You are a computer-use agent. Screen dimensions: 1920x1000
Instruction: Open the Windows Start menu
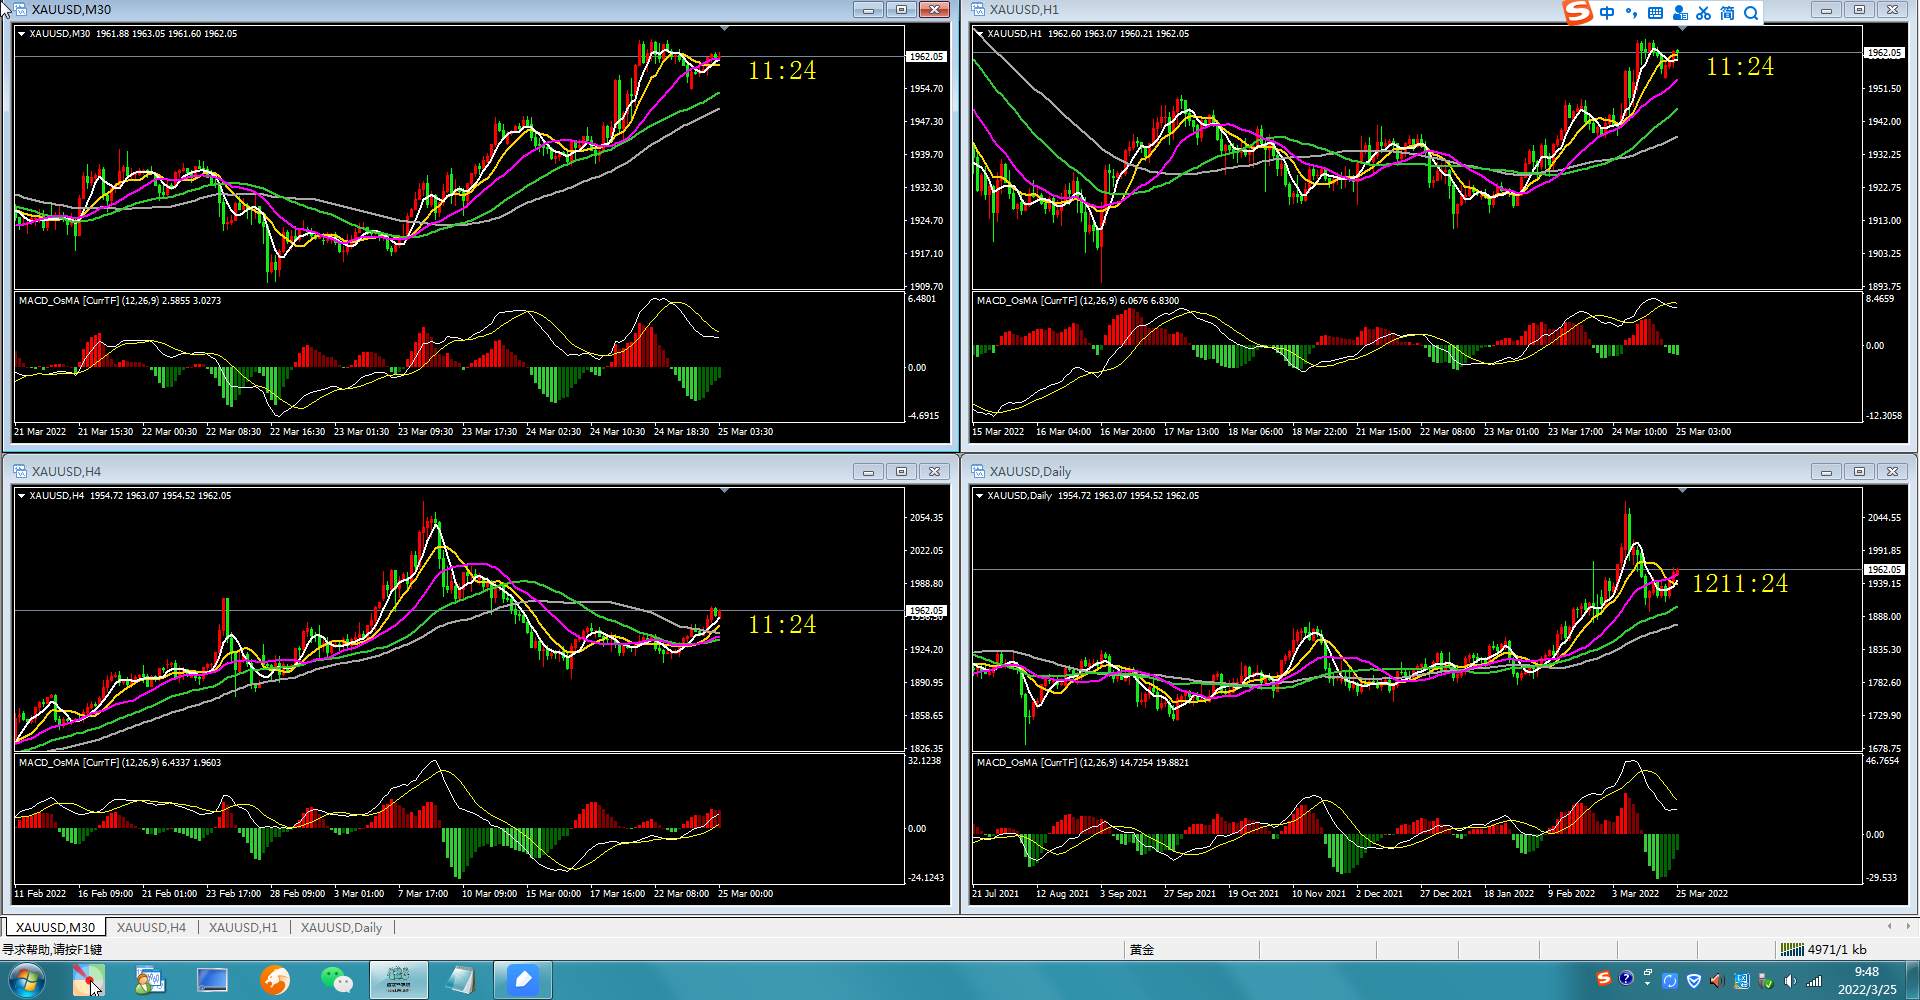(x=26, y=981)
